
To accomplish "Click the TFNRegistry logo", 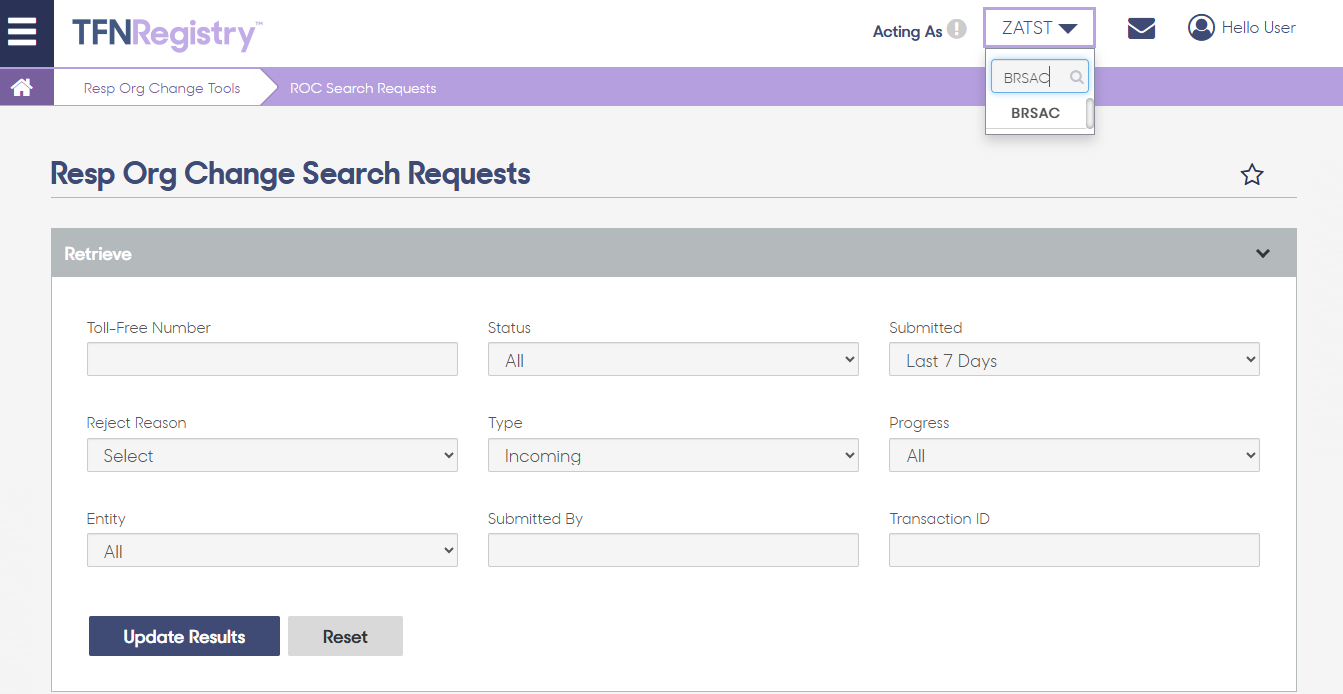I will click(x=166, y=34).
